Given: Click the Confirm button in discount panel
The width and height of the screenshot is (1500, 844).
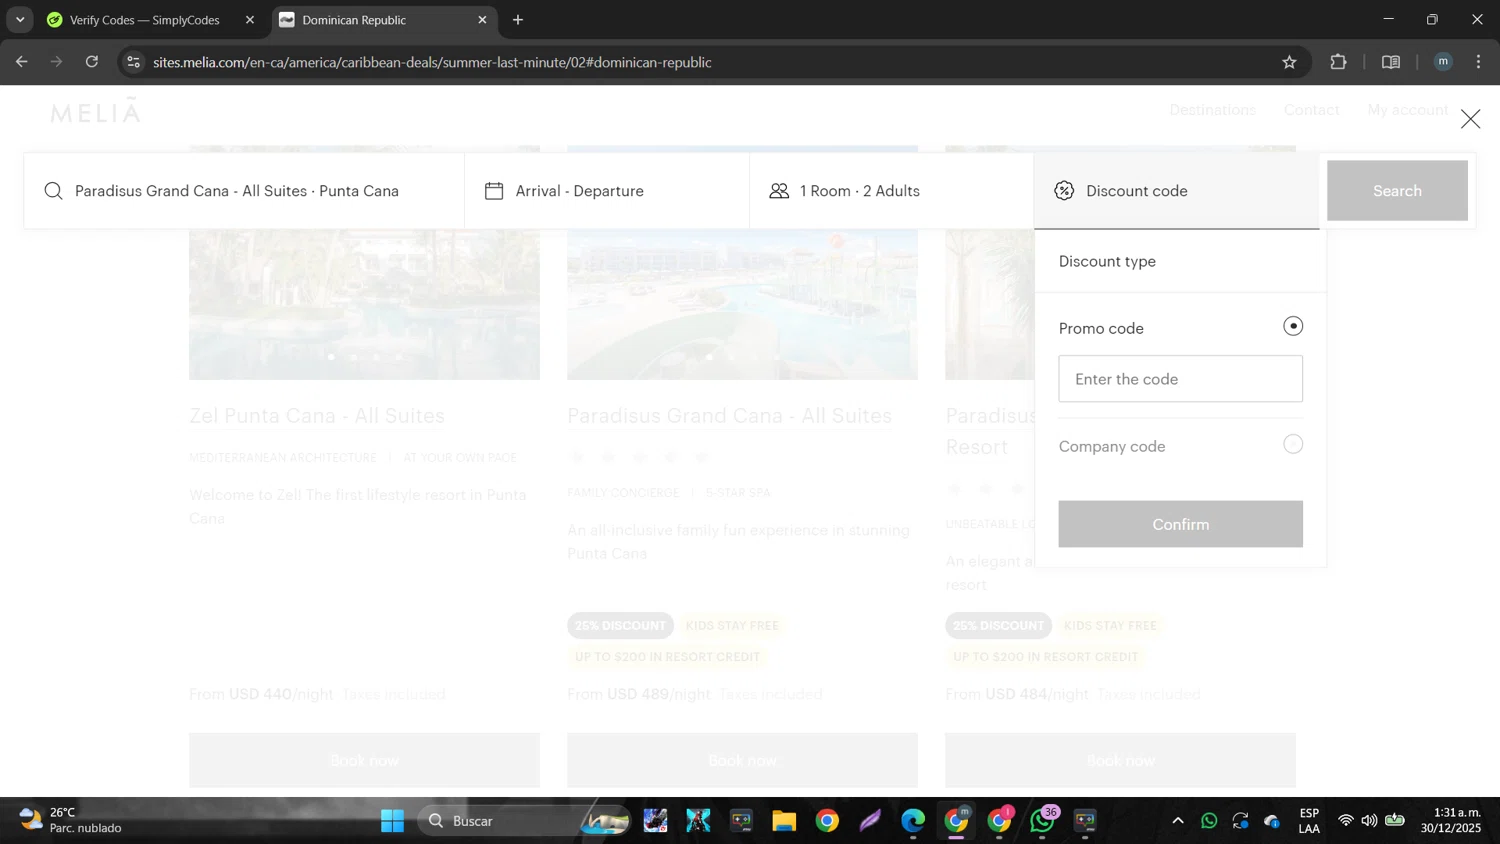Looking at the screenshot, I should (1180, 524).
